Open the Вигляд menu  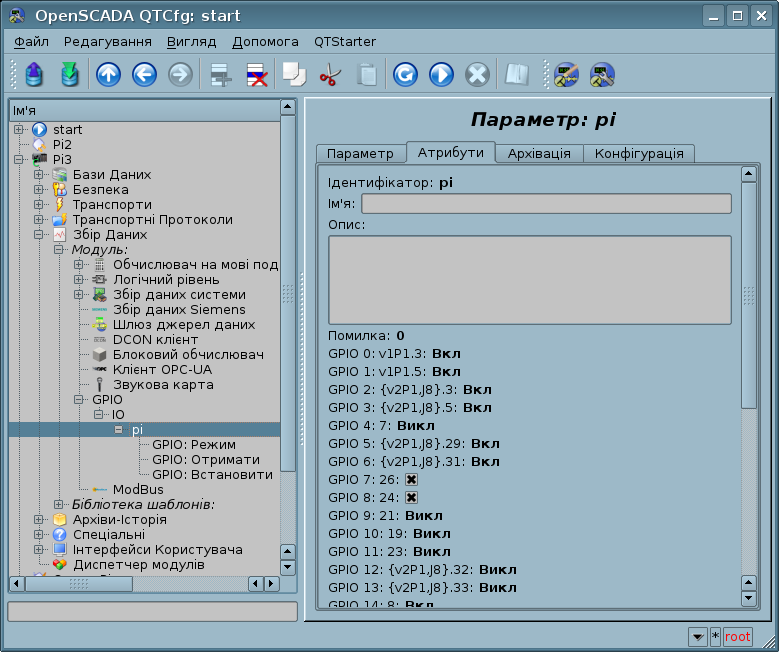click(192, 42)
